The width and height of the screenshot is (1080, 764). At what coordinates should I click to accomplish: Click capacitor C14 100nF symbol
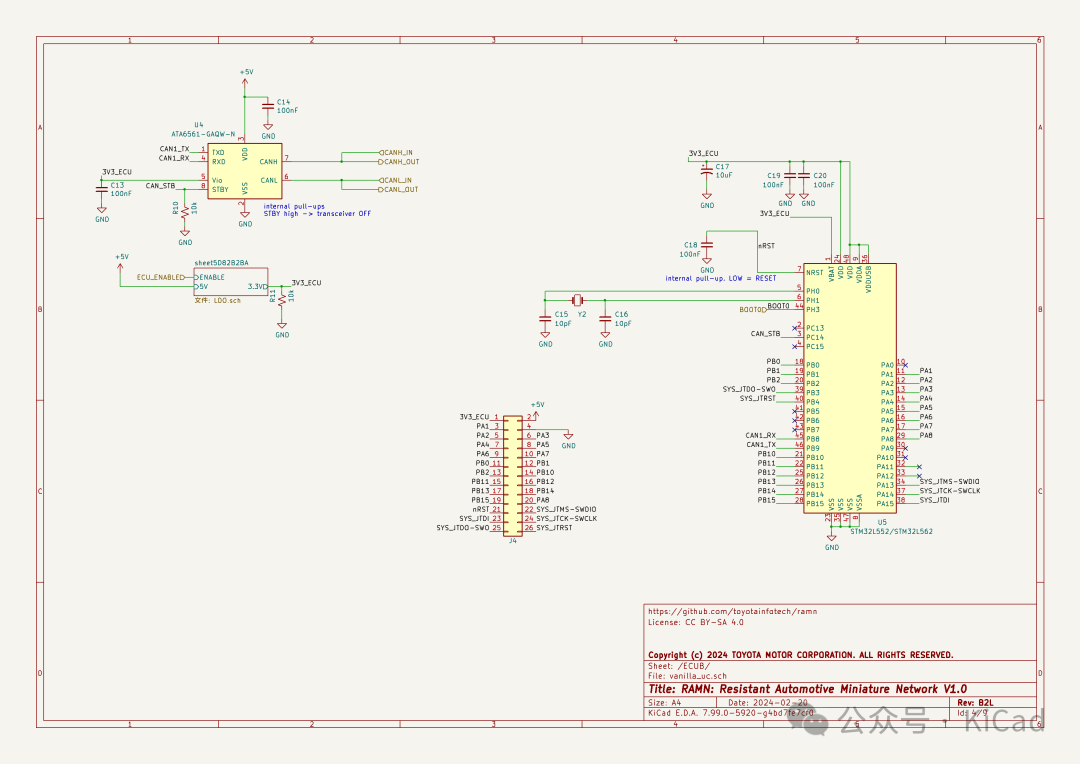click(268, 105)
